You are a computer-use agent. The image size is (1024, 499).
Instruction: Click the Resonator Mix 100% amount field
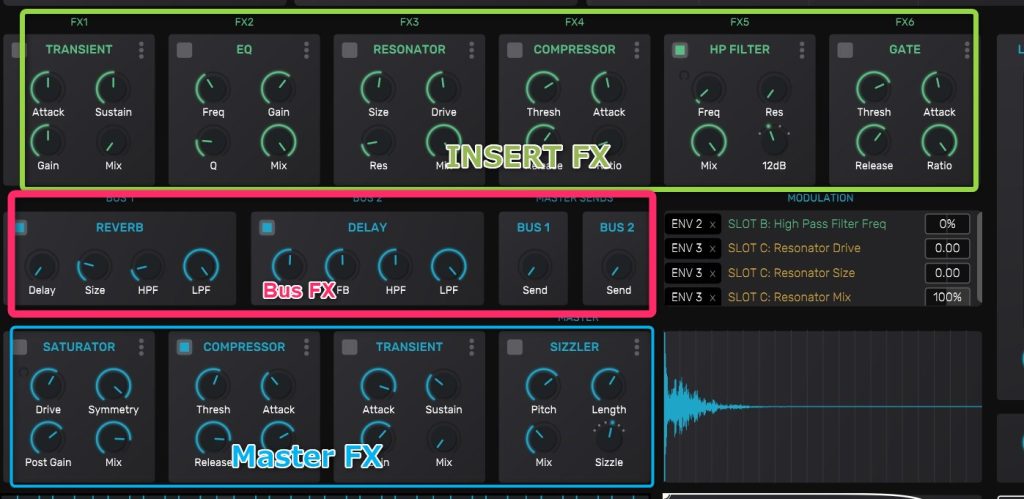(x=946, y=297)
